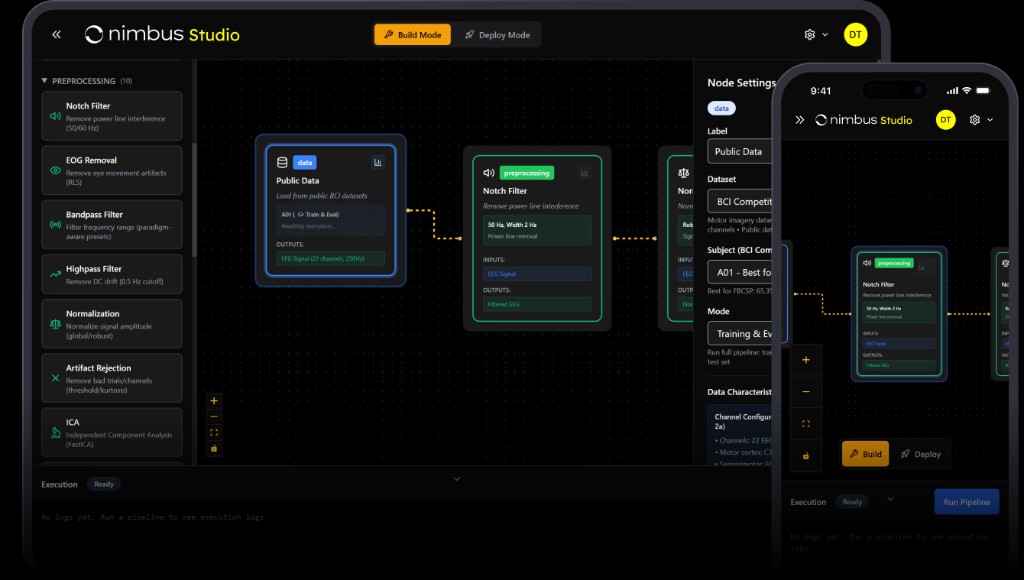Select the Notch Filter speaker icon in sidebar
1024x580 pixels.
55,116
